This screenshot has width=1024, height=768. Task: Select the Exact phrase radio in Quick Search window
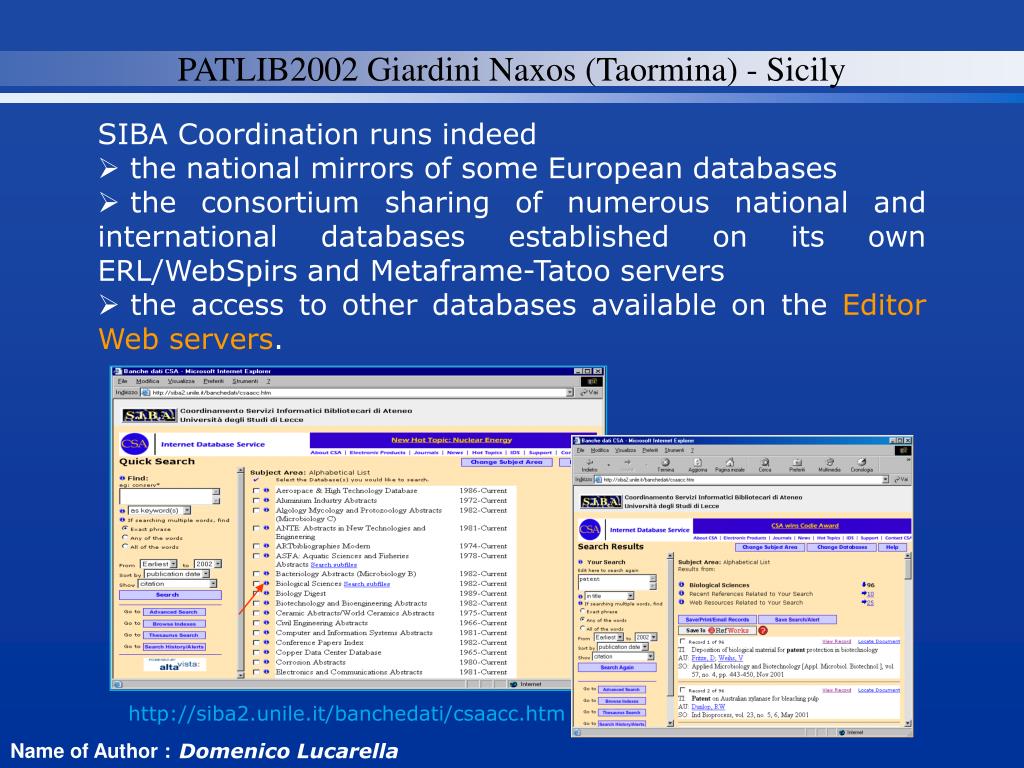(x=125, y=528)
